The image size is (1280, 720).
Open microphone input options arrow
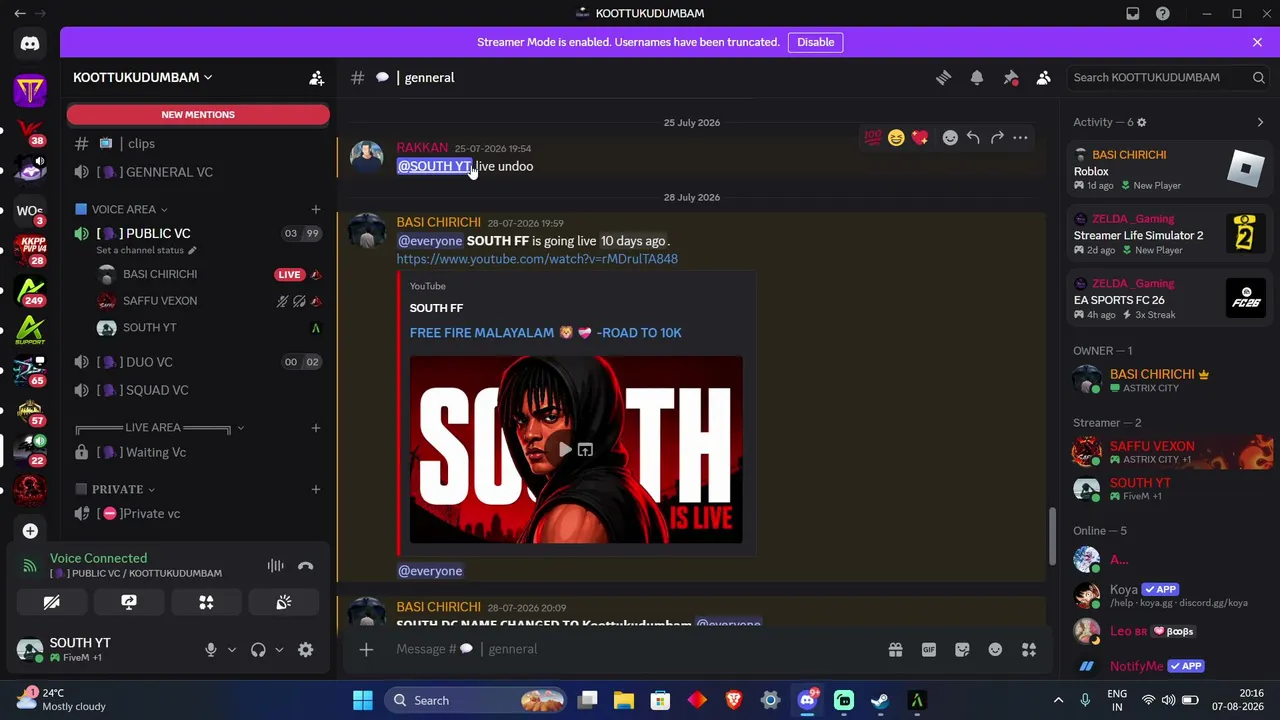click(232, 650)
